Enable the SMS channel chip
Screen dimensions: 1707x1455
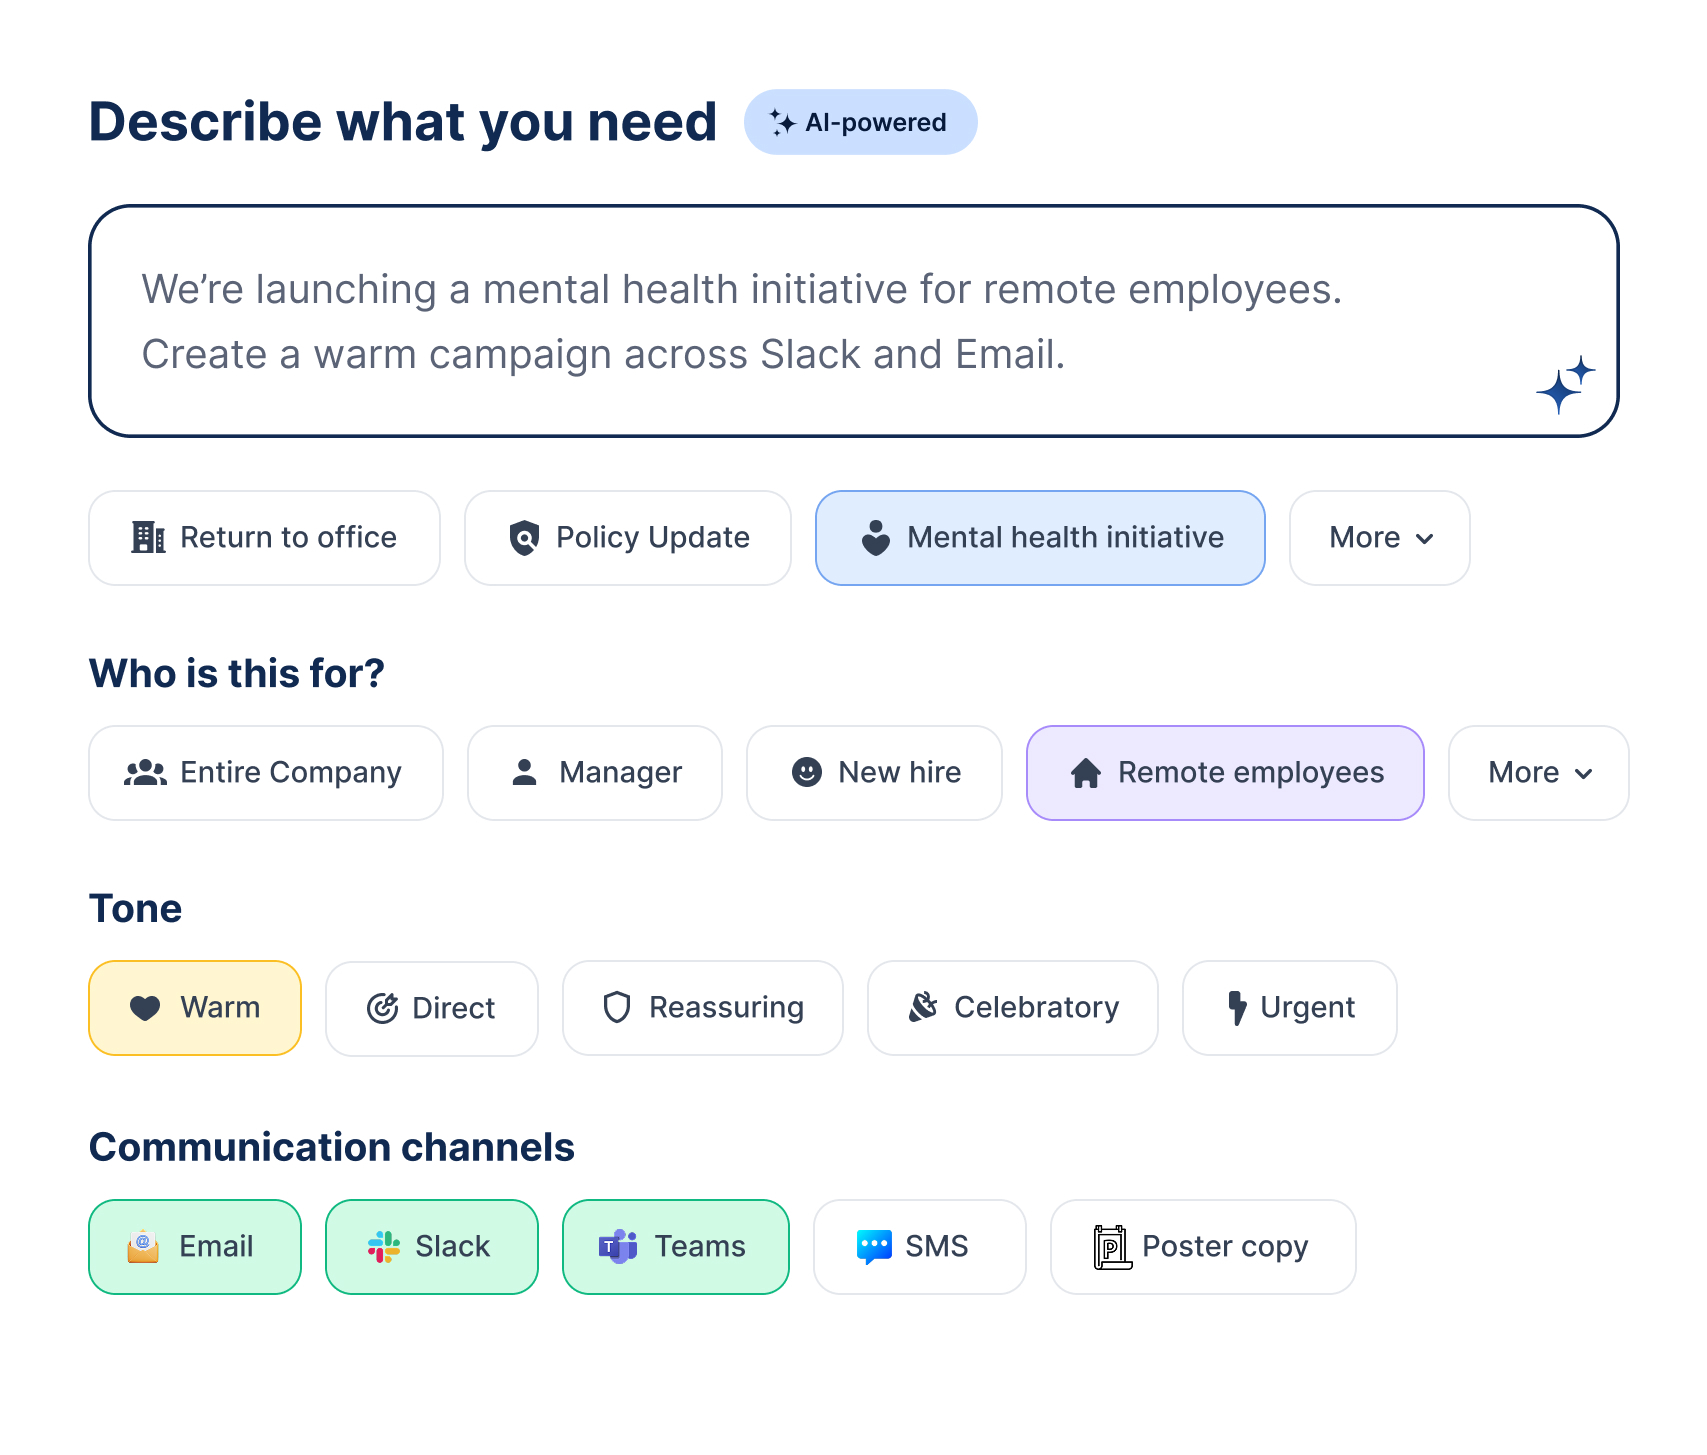coord(920,1247)
